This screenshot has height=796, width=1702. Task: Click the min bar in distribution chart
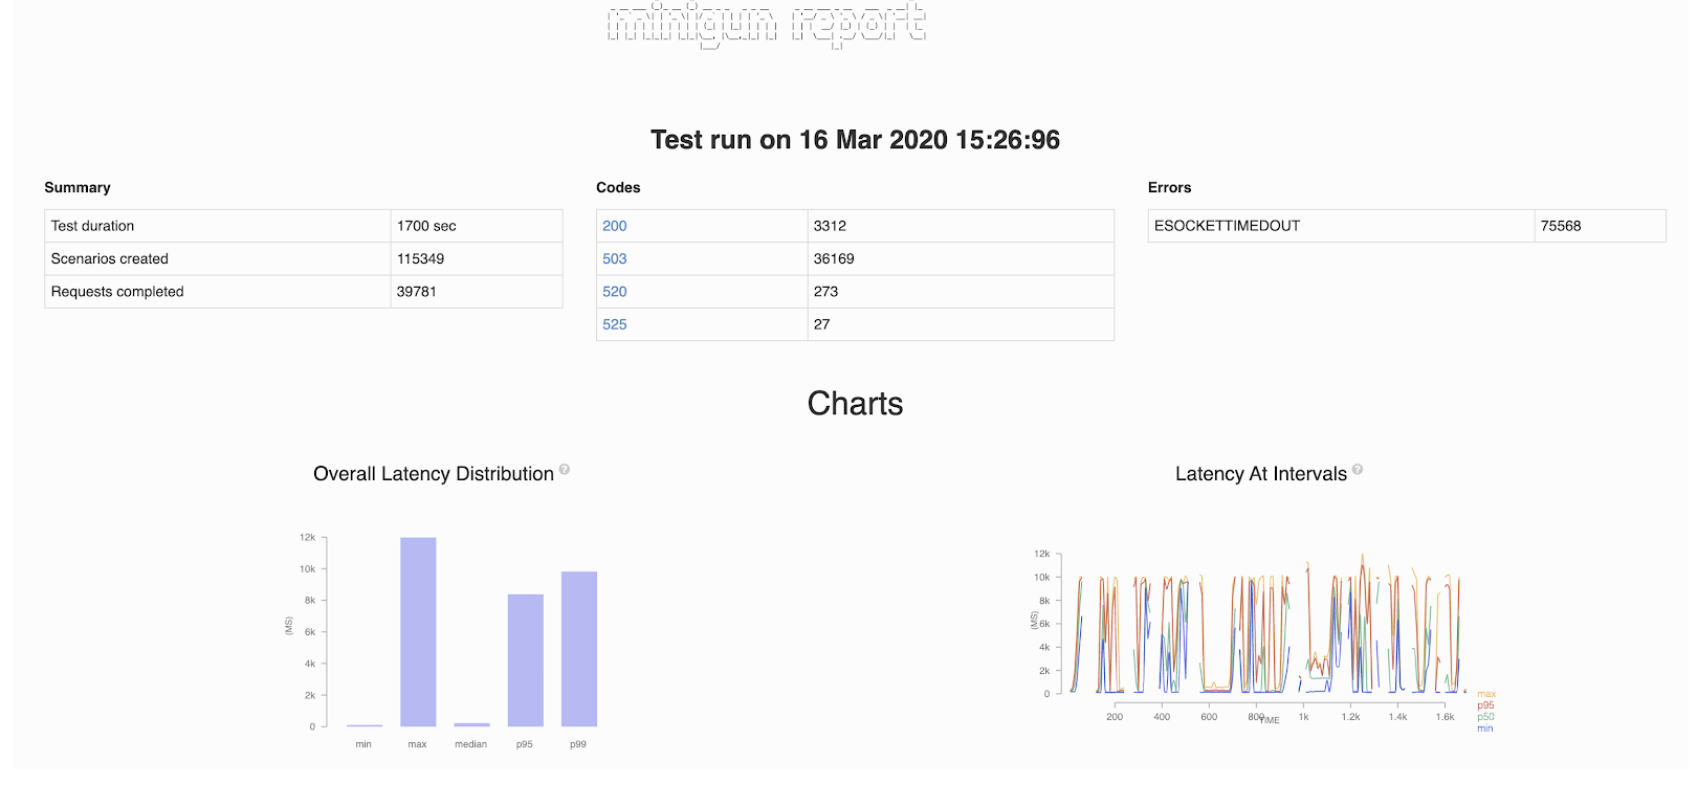[x=364, y=725]
